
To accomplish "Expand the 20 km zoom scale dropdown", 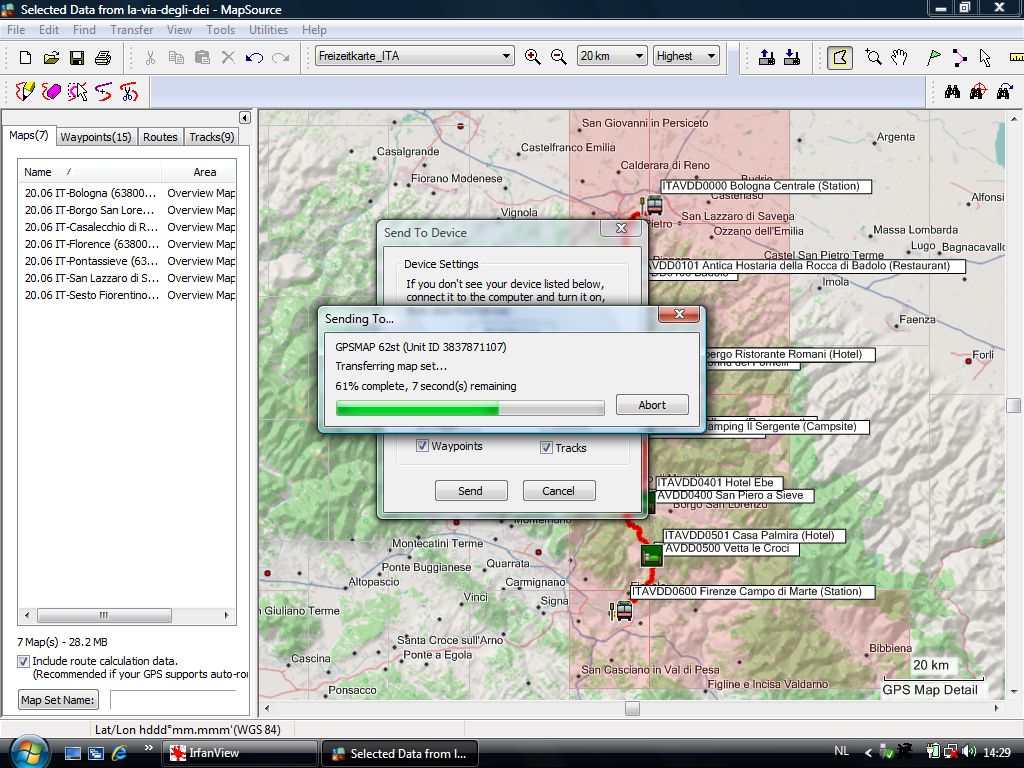I will coord(612,56).
